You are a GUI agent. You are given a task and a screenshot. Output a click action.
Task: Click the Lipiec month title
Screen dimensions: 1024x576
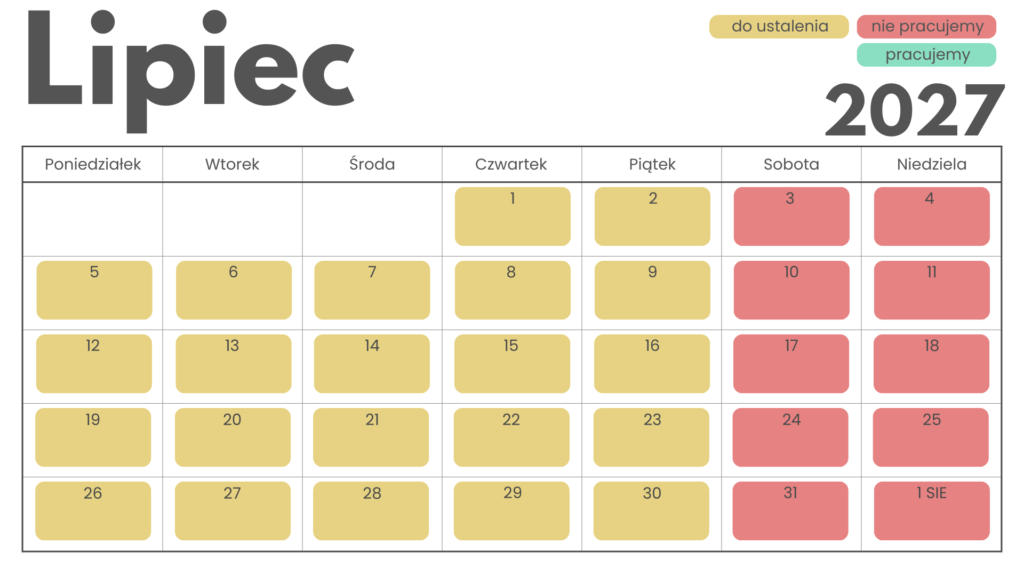[x=191, y=71]
